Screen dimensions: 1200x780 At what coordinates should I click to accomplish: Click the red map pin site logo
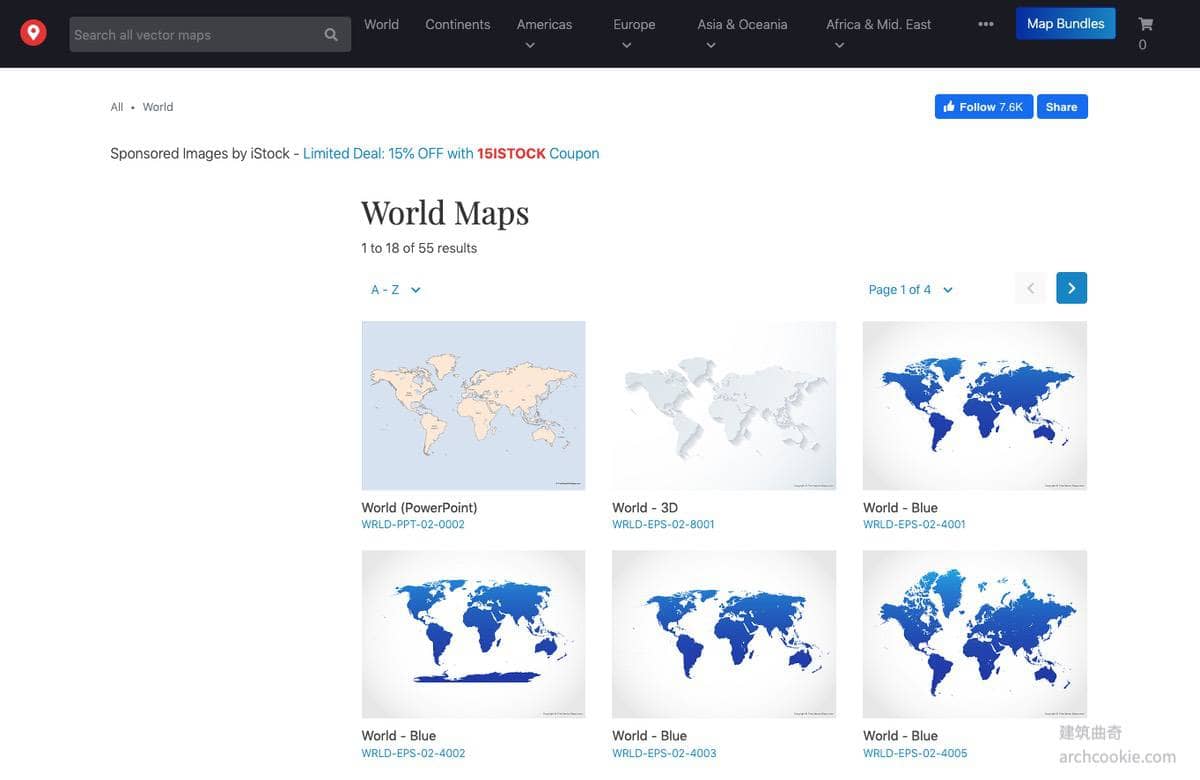coord(34,34)
